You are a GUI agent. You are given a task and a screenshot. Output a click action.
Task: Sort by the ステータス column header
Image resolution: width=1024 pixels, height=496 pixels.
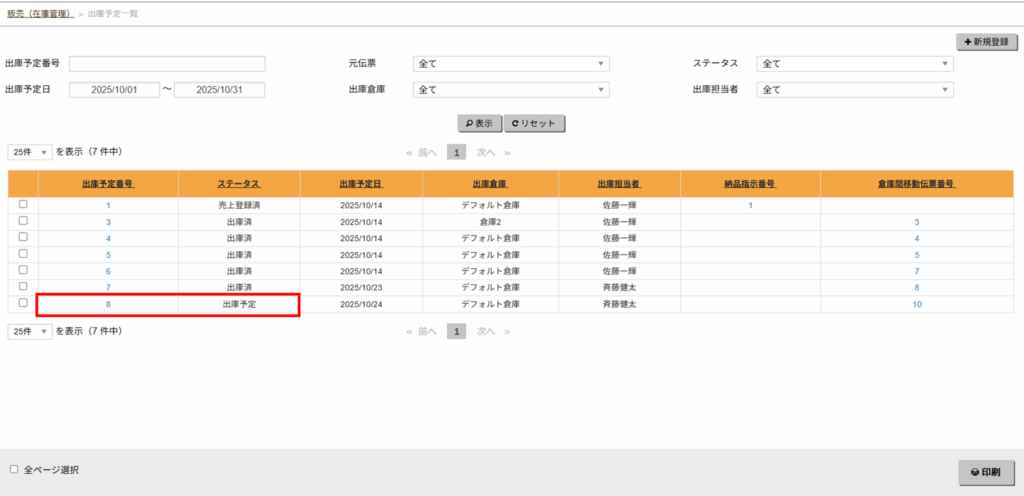pos(238,185)
